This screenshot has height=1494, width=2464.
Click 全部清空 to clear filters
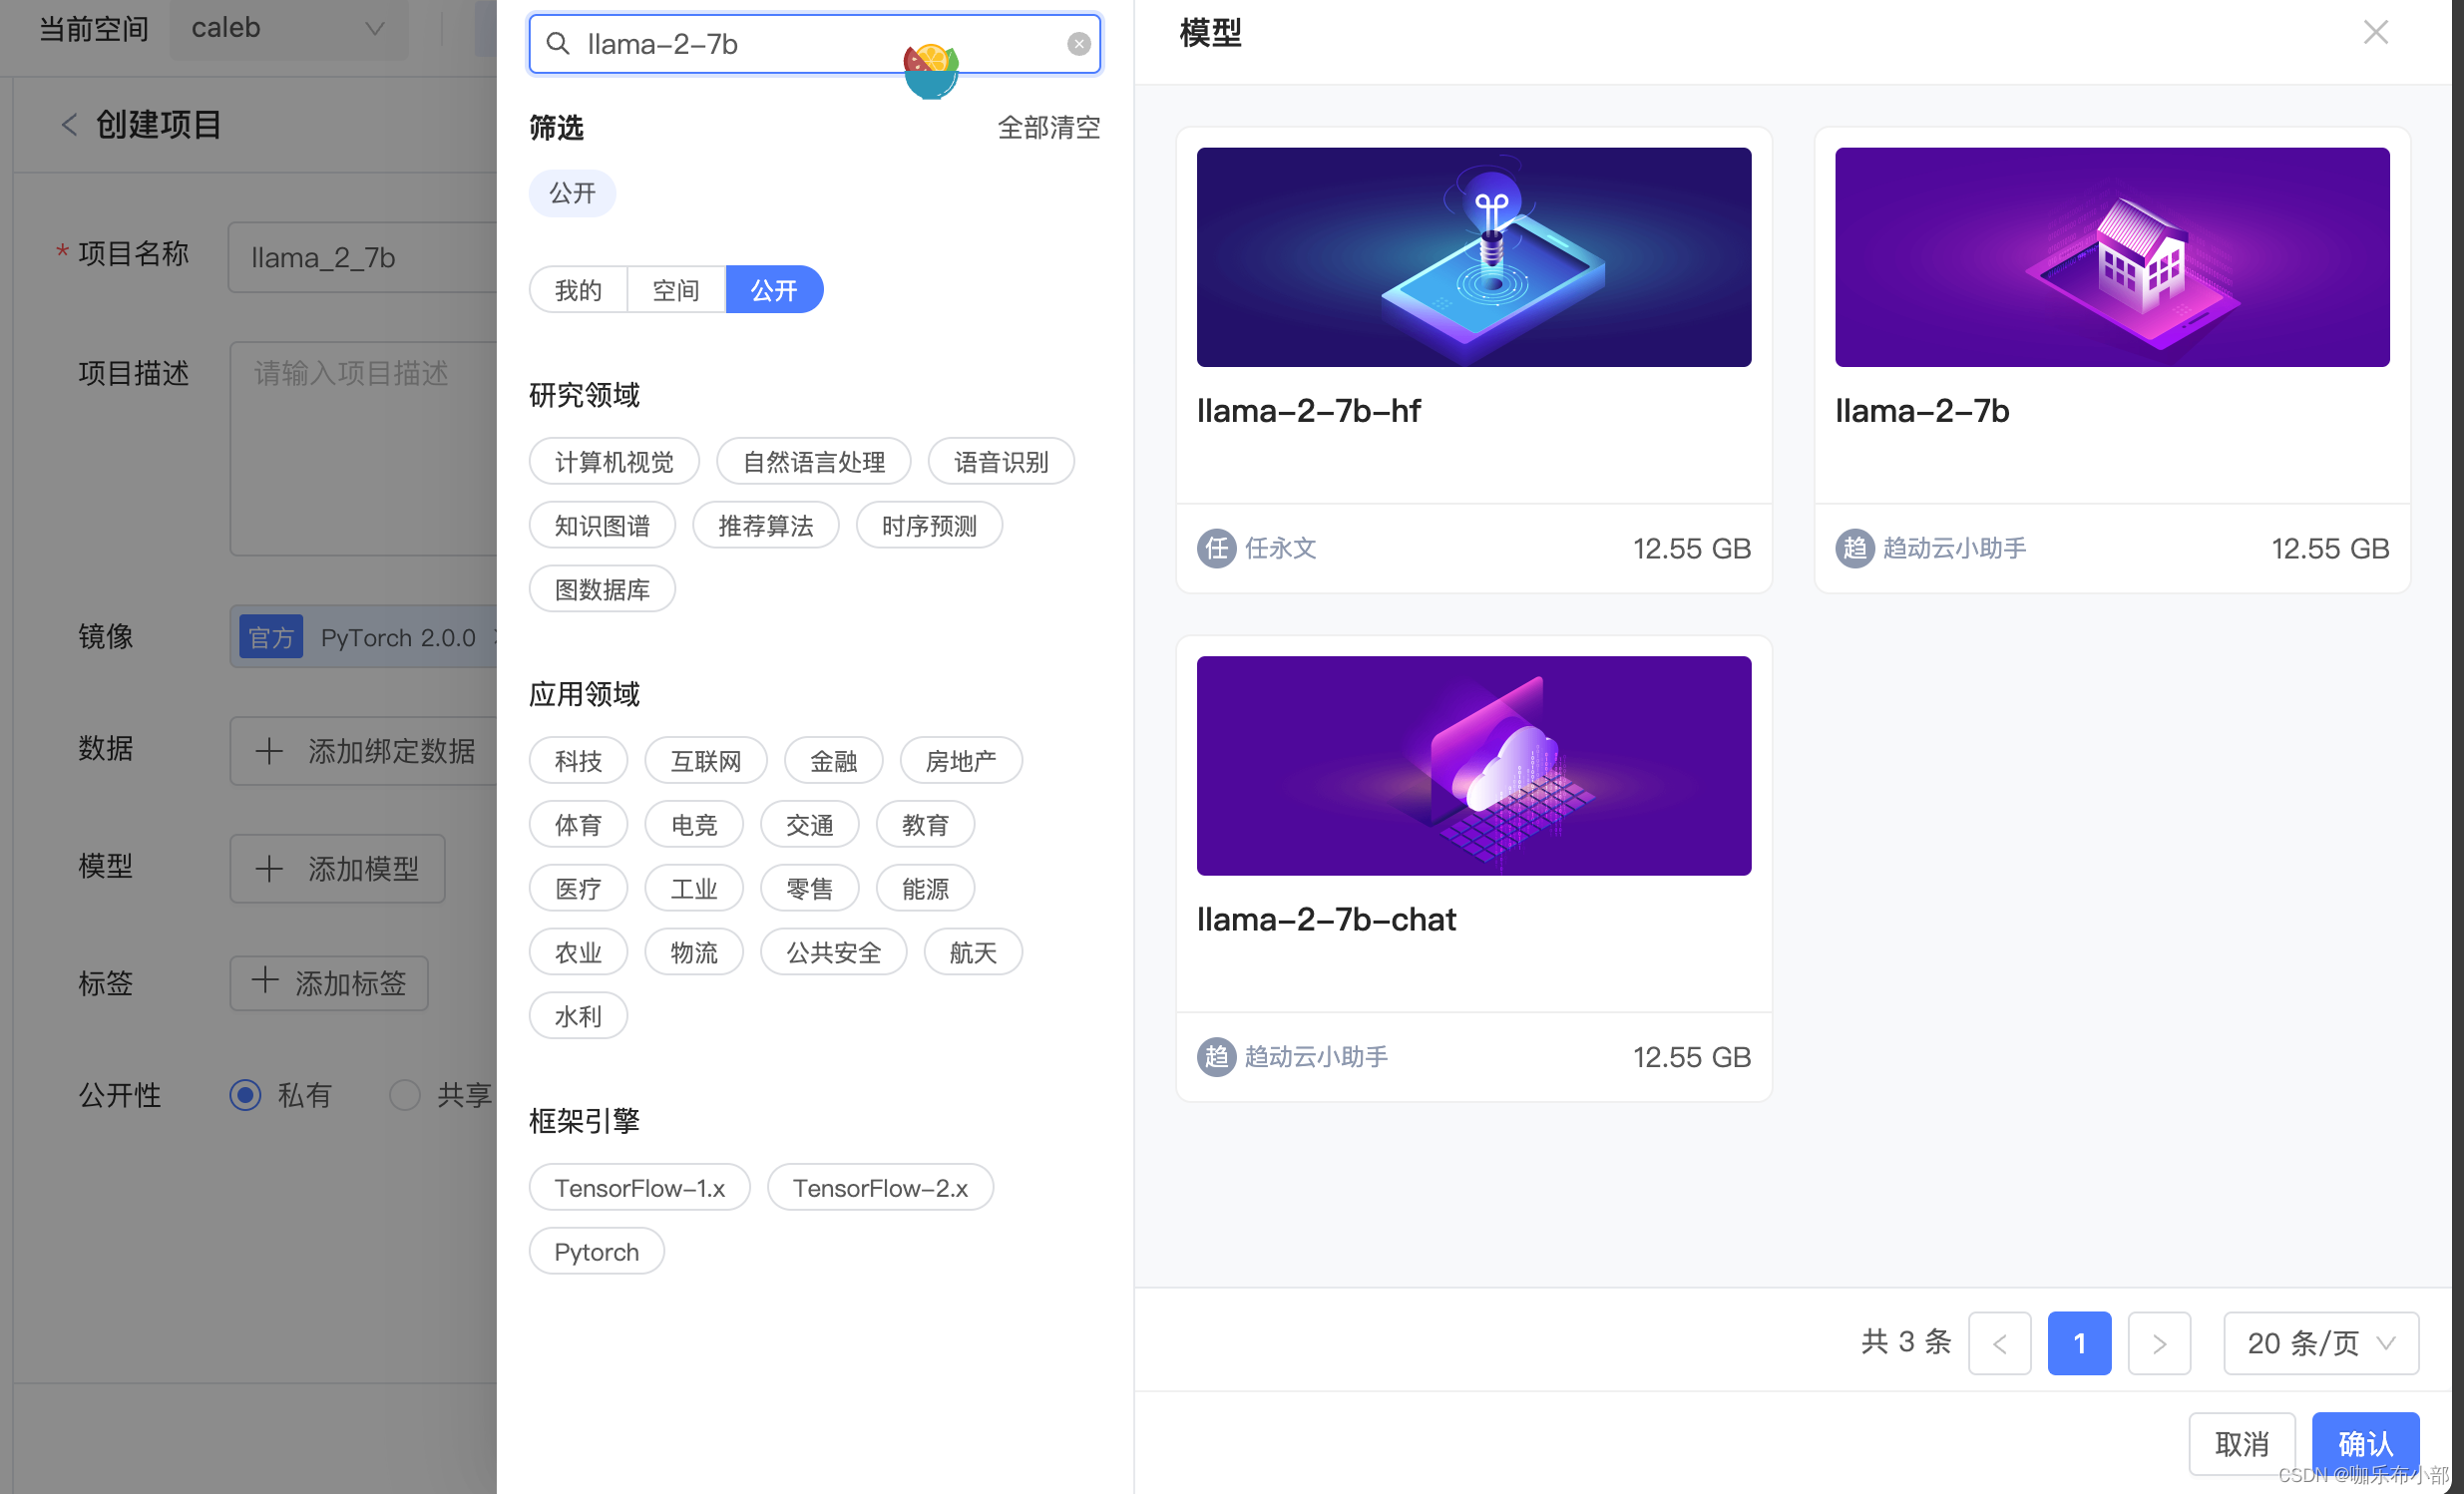tap(1048, 127)
